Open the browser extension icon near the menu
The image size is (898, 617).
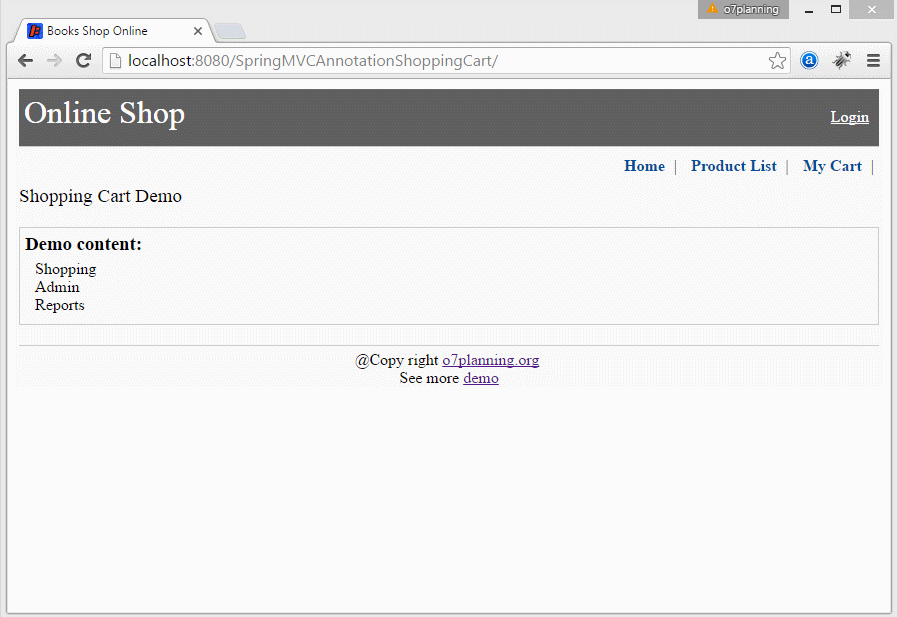click(x=841, y=60)
